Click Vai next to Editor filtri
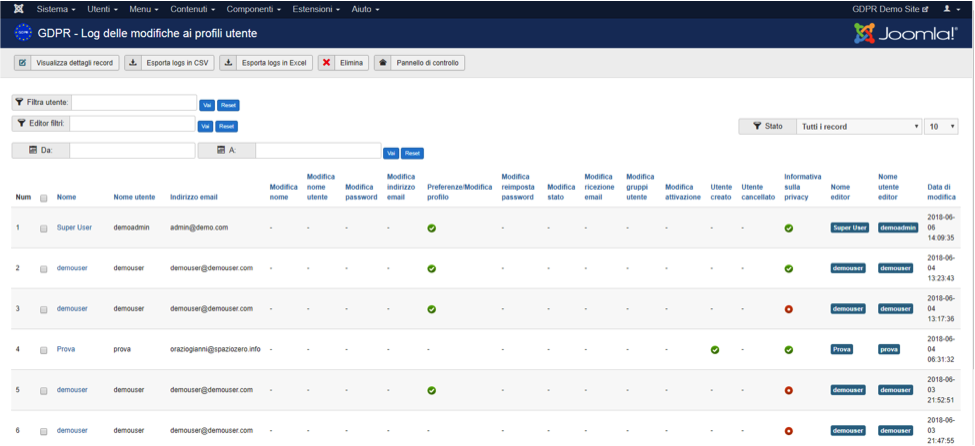Image resolution: width=975 pixels, height=446 pixels. (205, 126)
